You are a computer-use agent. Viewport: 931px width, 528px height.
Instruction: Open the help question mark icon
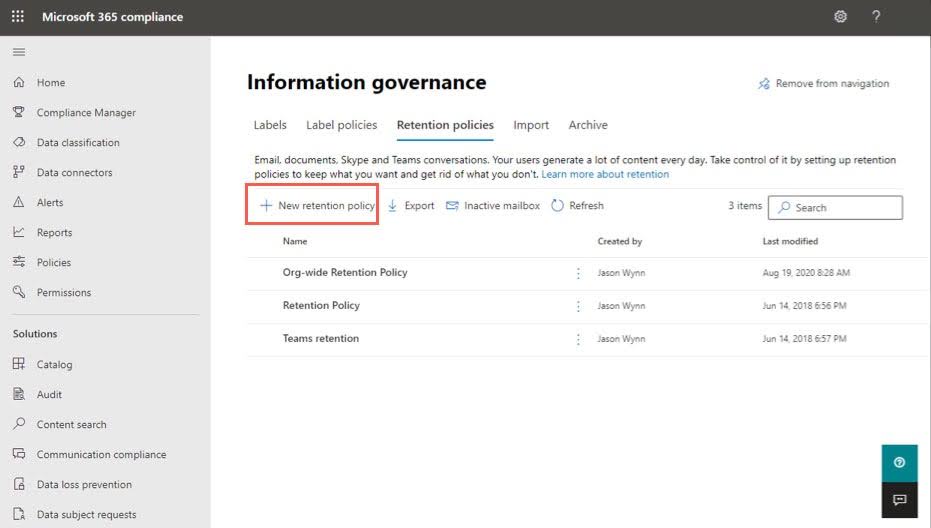876,17
